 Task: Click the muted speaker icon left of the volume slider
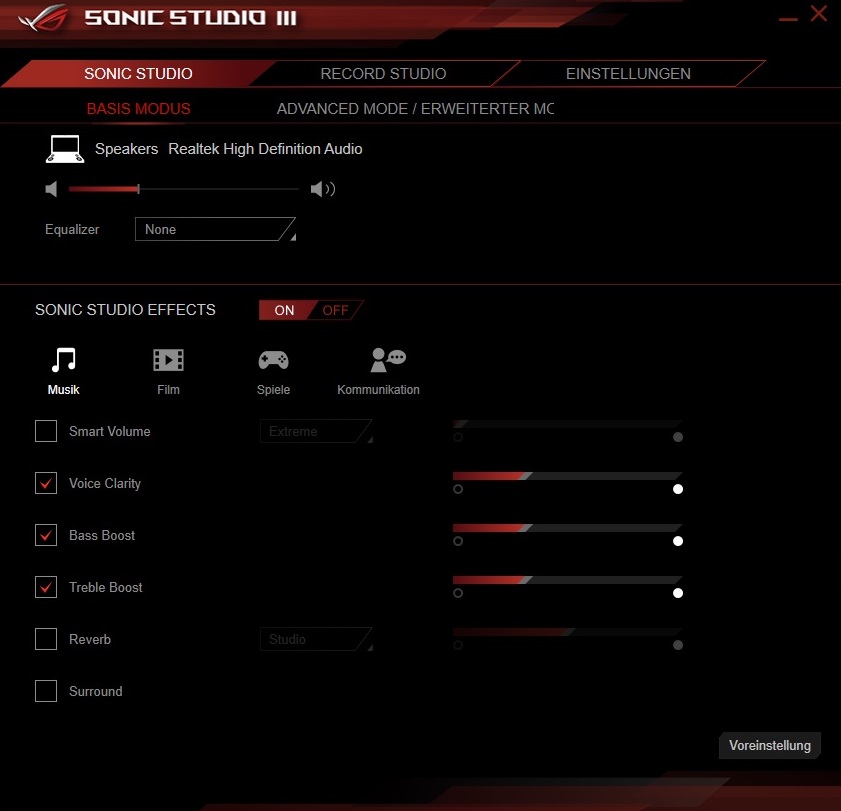pos(51,189)
